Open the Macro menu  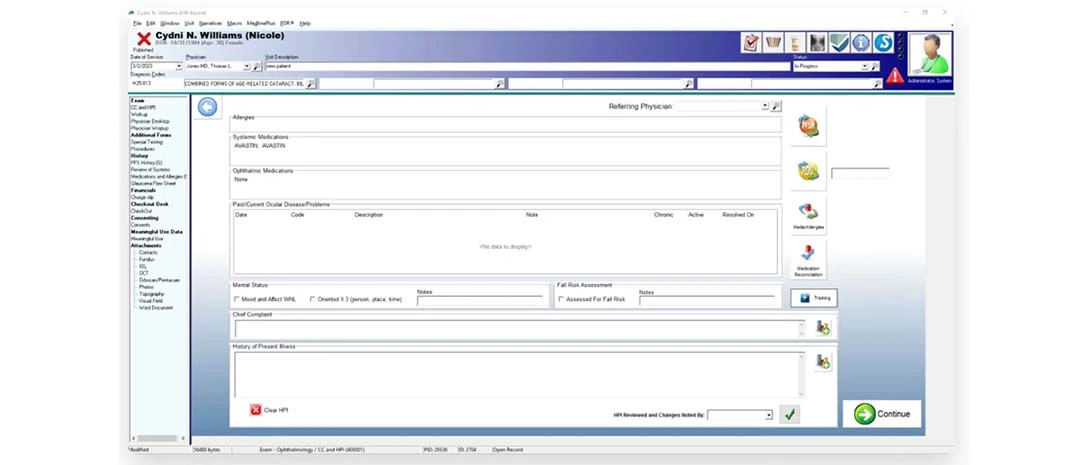(235, 23)
